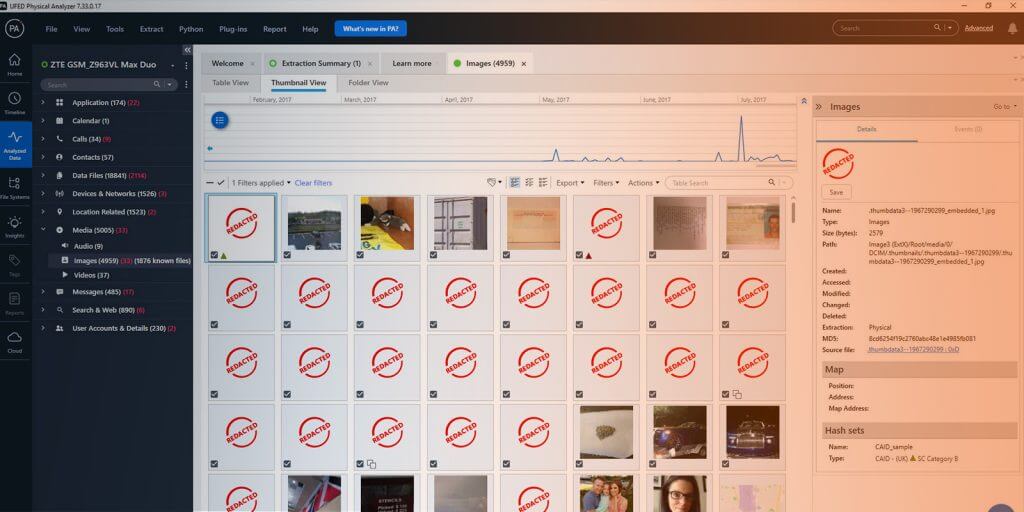
Task: Open the Insights panel icon
Action: [15, 227]
